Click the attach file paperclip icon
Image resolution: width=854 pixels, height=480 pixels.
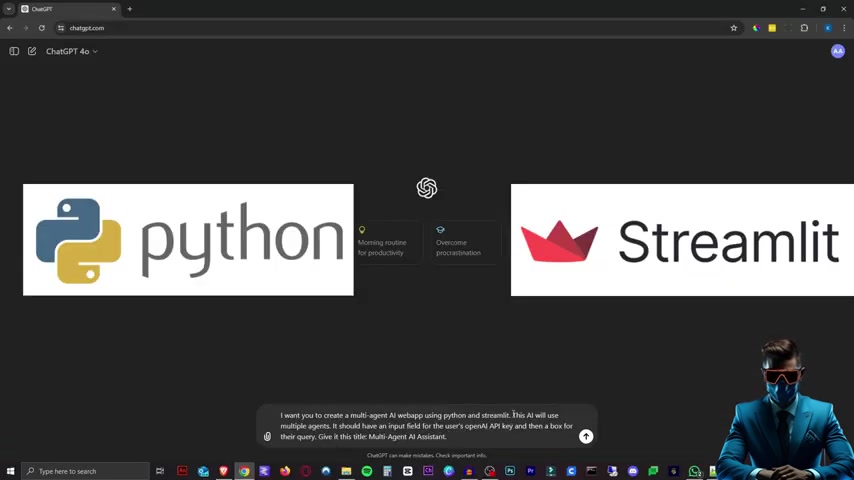(x=267, y=436)
